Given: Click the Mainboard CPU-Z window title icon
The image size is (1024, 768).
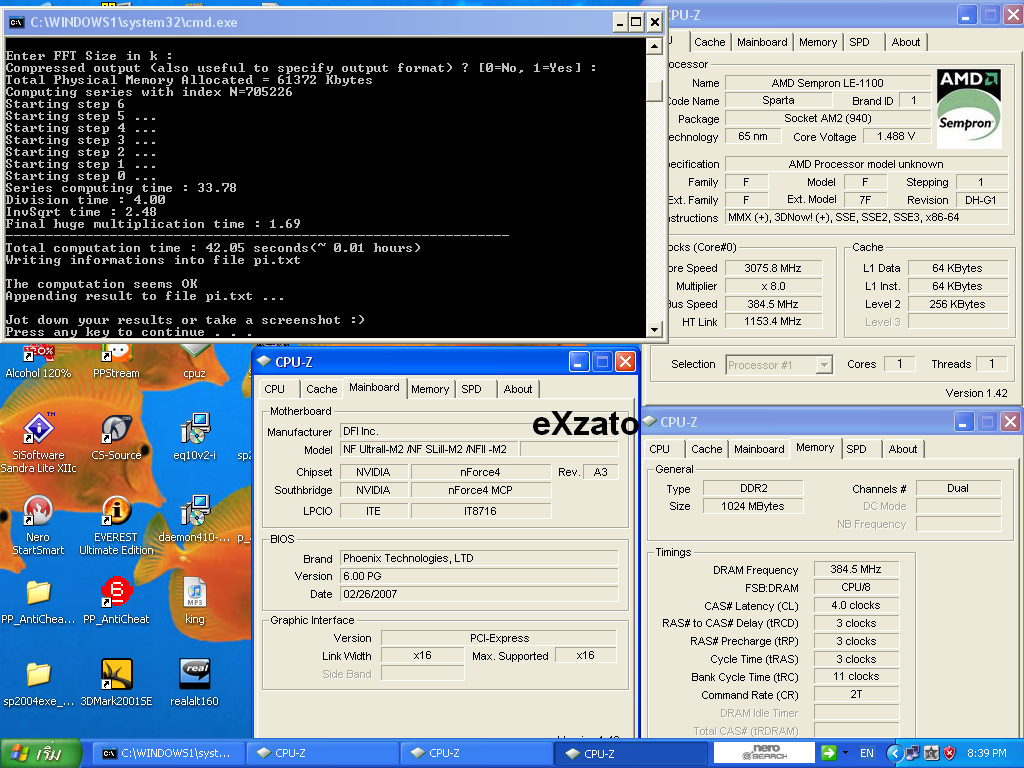Looking at the screenshot, I should coord(264,361).
